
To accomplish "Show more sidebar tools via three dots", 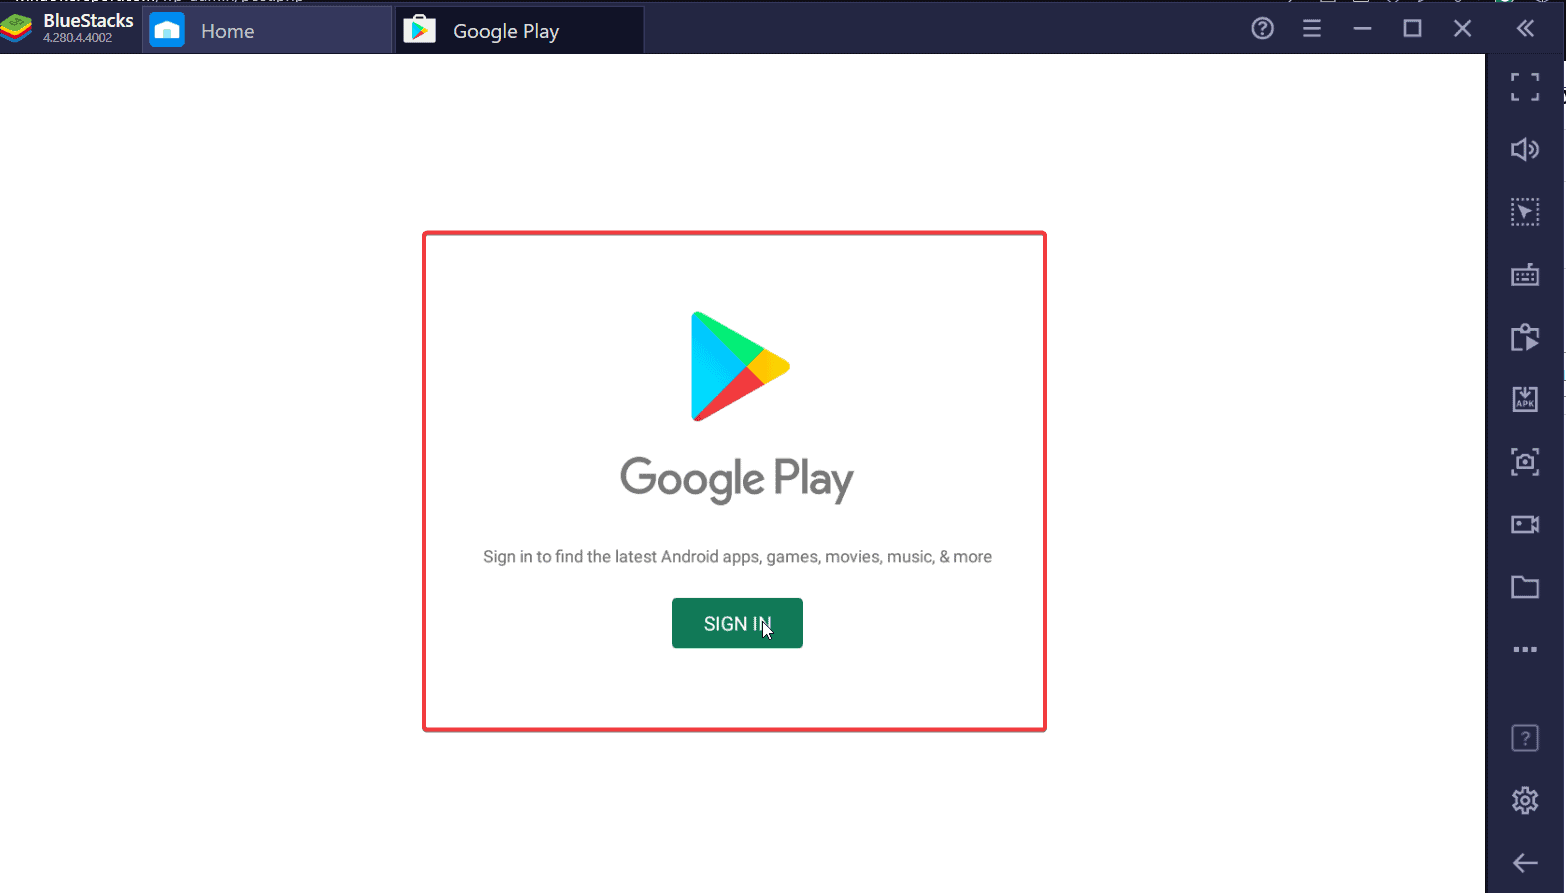I will pyautogui.click(x=1525, y=650).
